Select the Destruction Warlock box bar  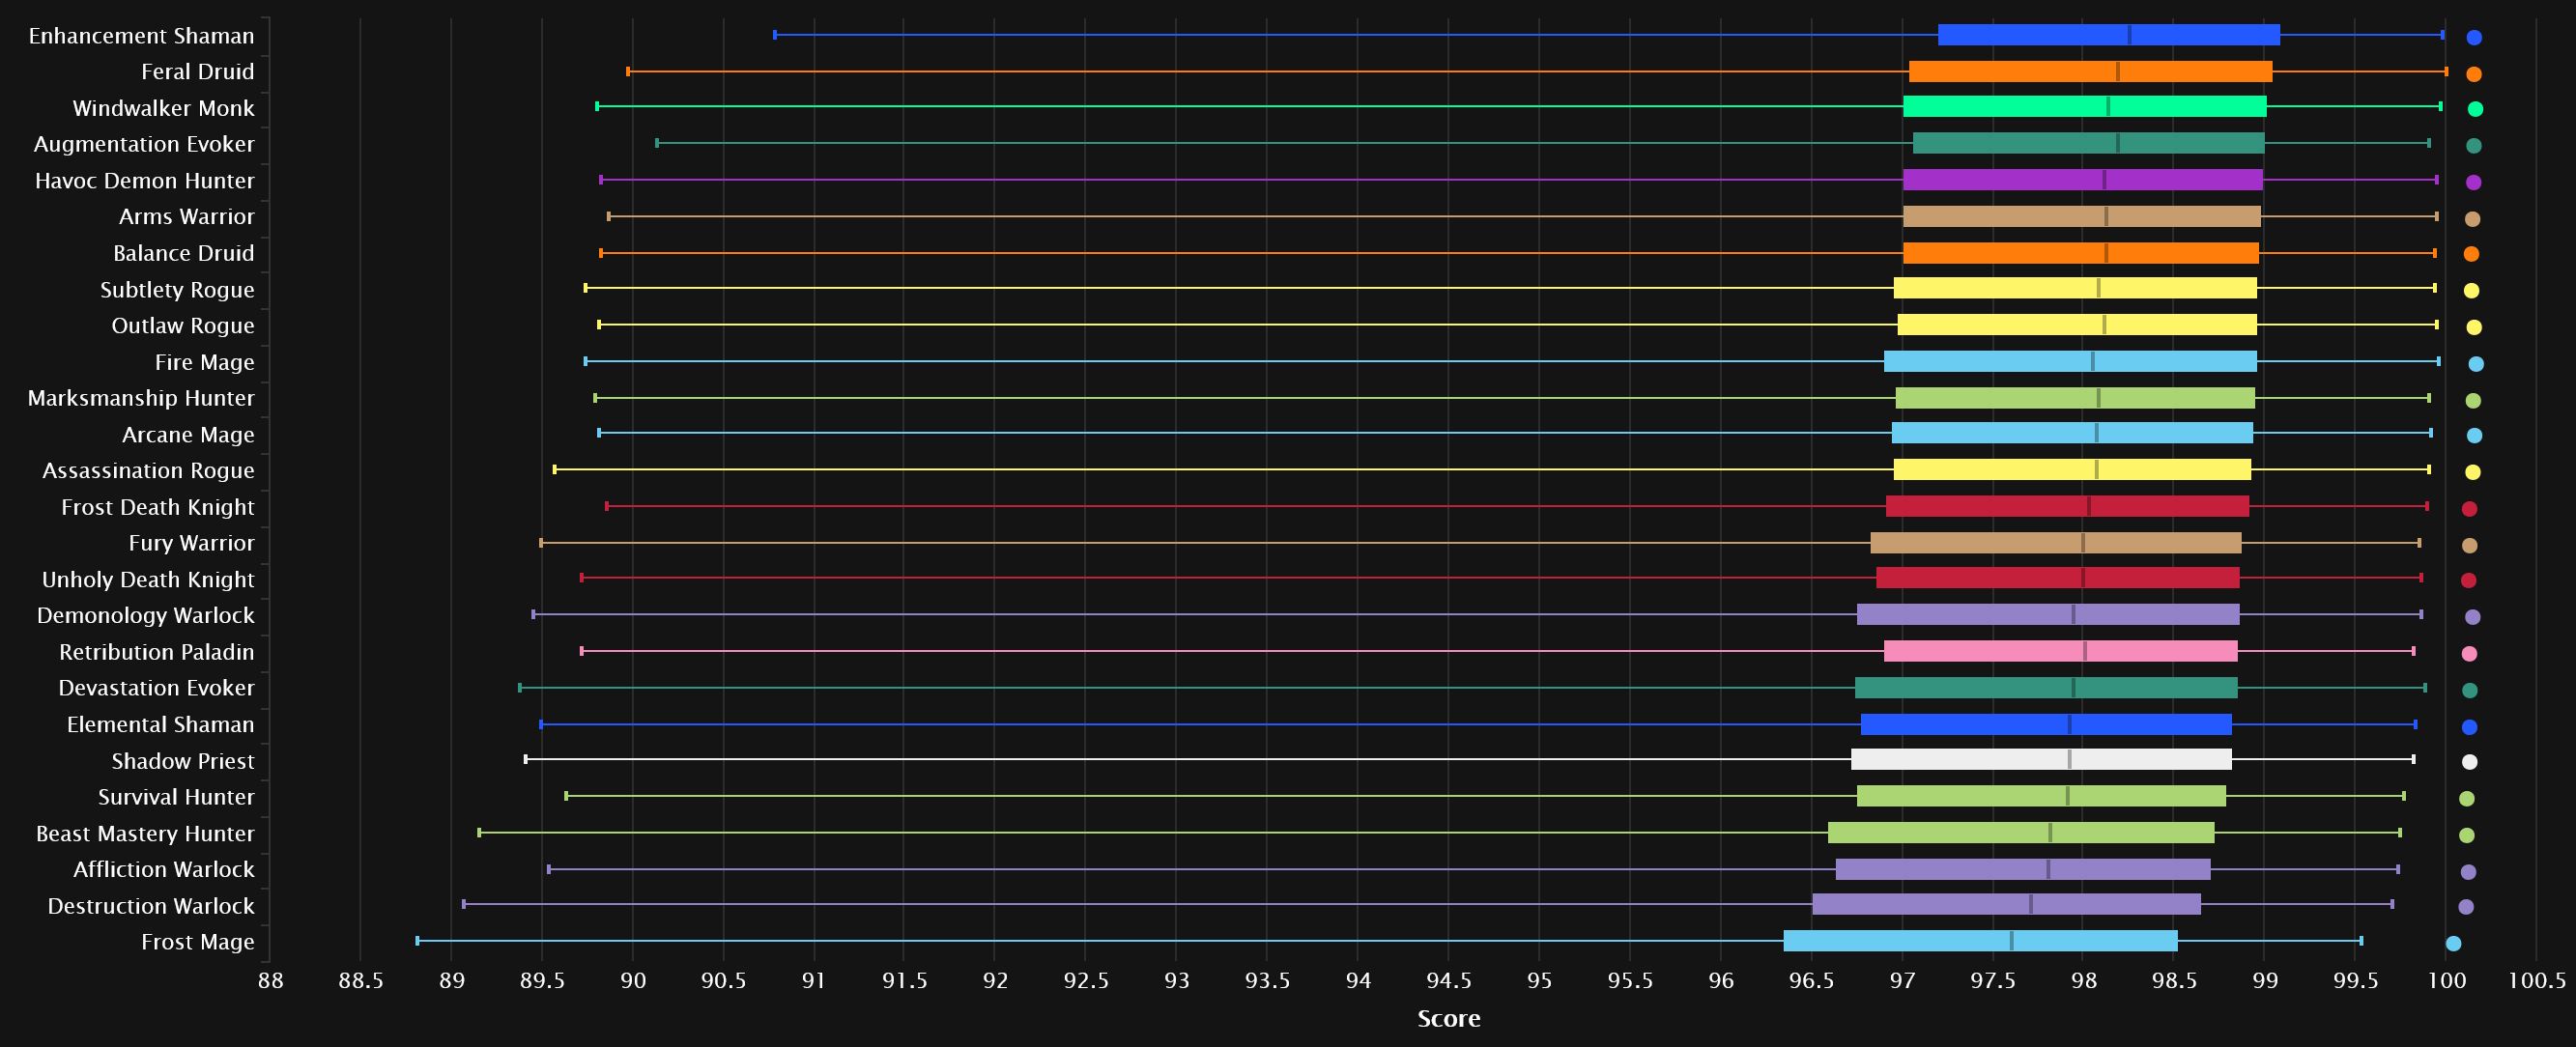click(x=2006, y=904)
